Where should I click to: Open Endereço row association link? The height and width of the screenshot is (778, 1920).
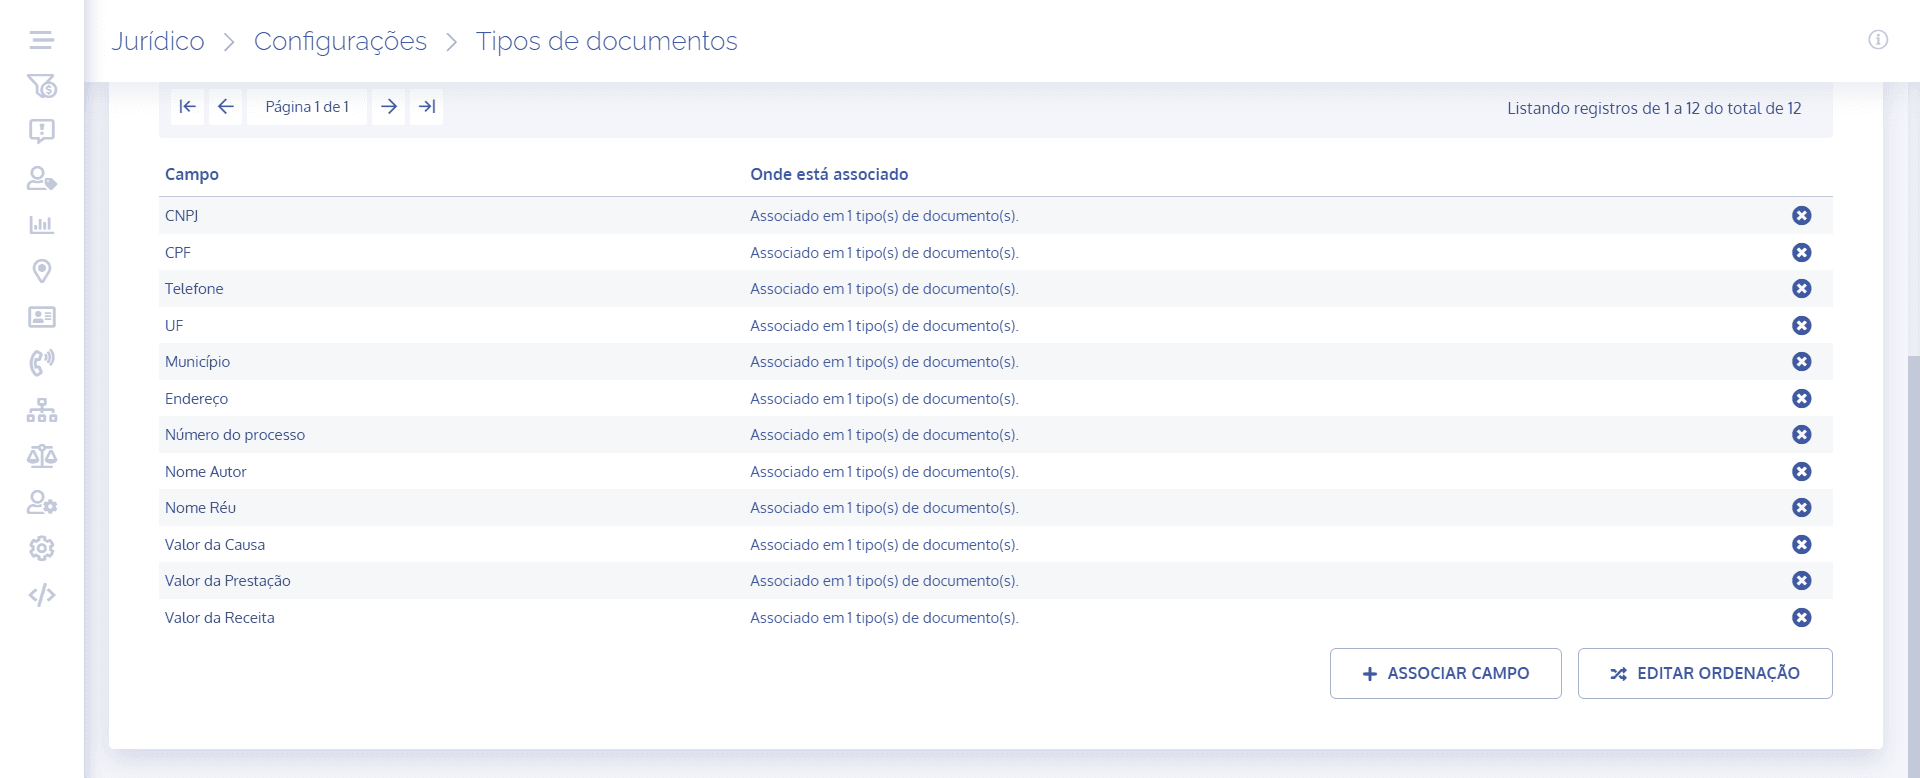point(884,398)
